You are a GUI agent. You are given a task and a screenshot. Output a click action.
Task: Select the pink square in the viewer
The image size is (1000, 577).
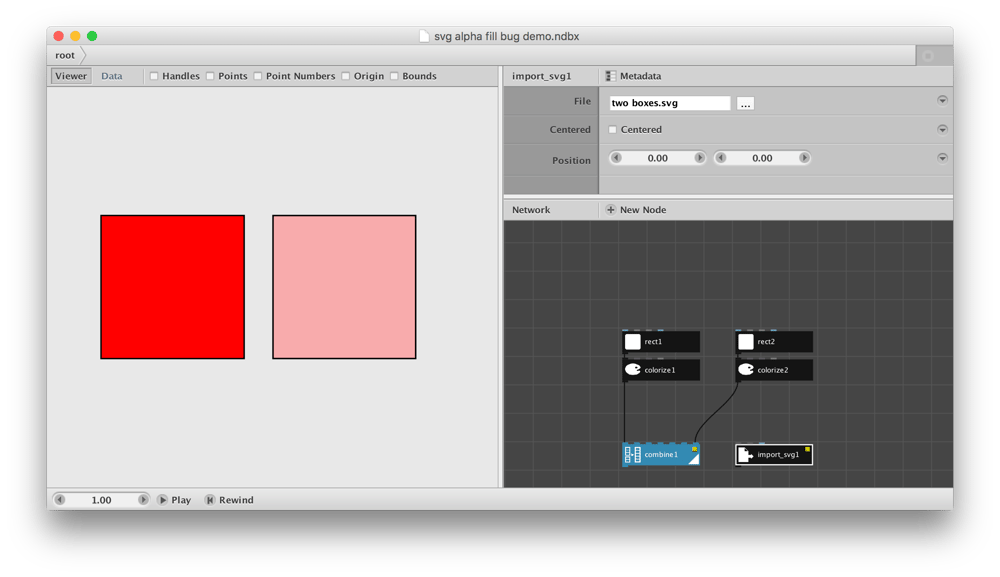click(344, 287)
